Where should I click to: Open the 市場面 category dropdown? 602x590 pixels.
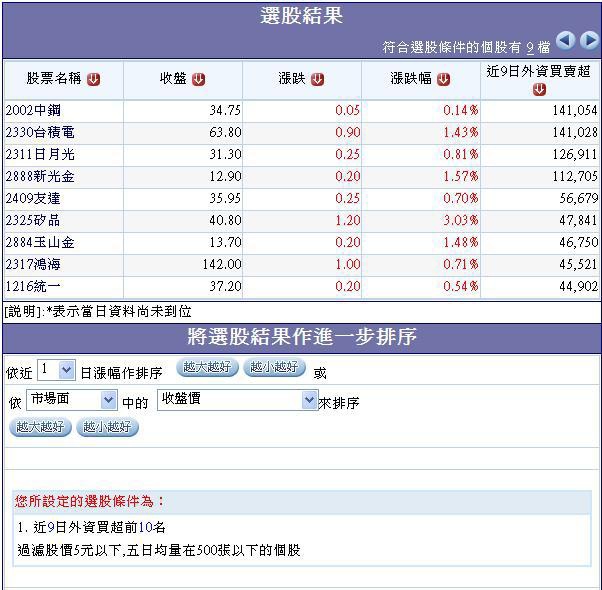tap(72, 400)
